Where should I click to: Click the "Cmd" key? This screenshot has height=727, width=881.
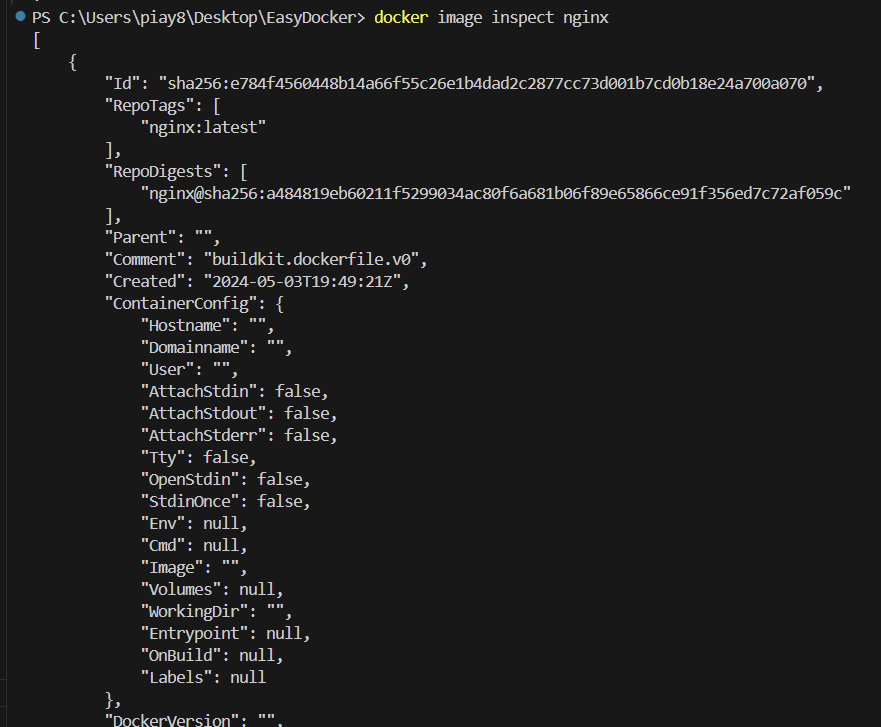163,546
